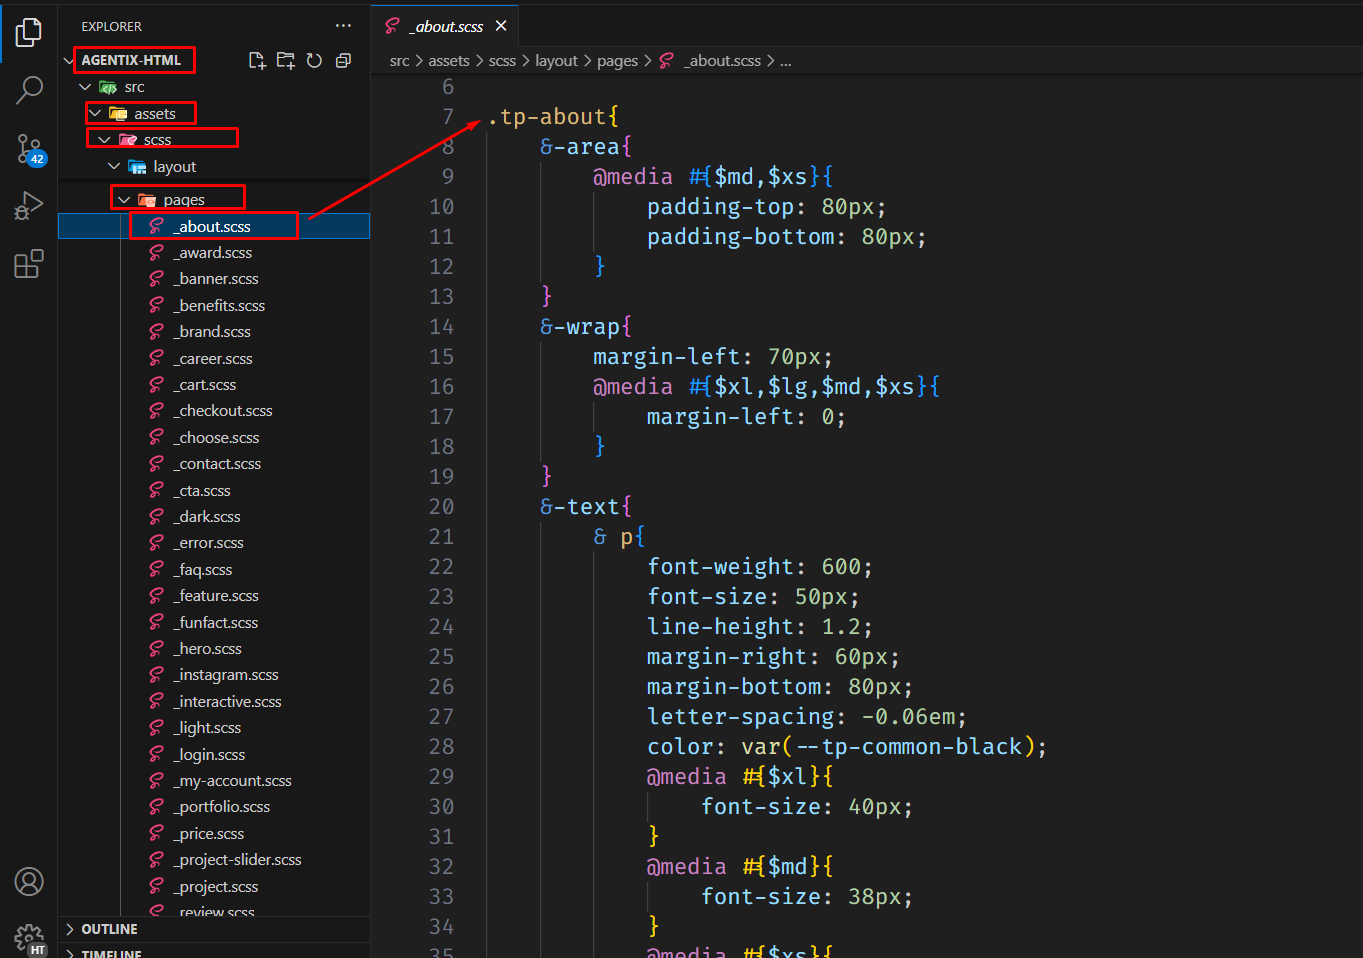This screenshot has height=958, width=1363.
Task: Click the layout breadcrumb segment
Action: tap(556, 61)
